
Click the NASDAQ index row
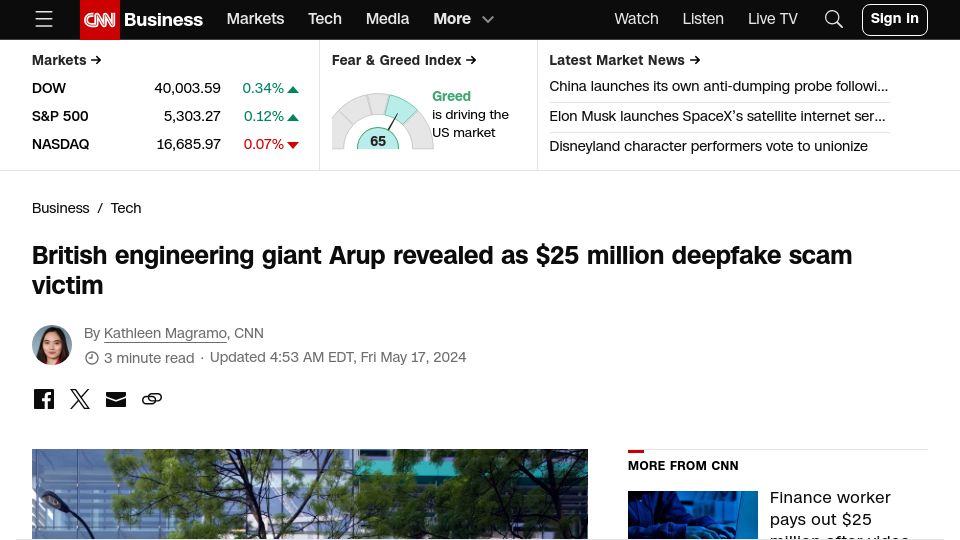tap(165, 144)
